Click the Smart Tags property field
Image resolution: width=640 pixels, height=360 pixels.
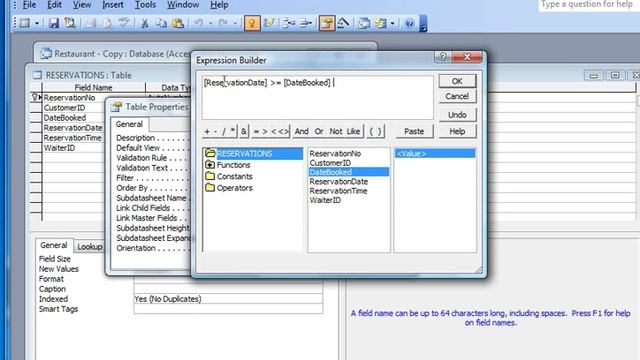[x=228, y=309]
